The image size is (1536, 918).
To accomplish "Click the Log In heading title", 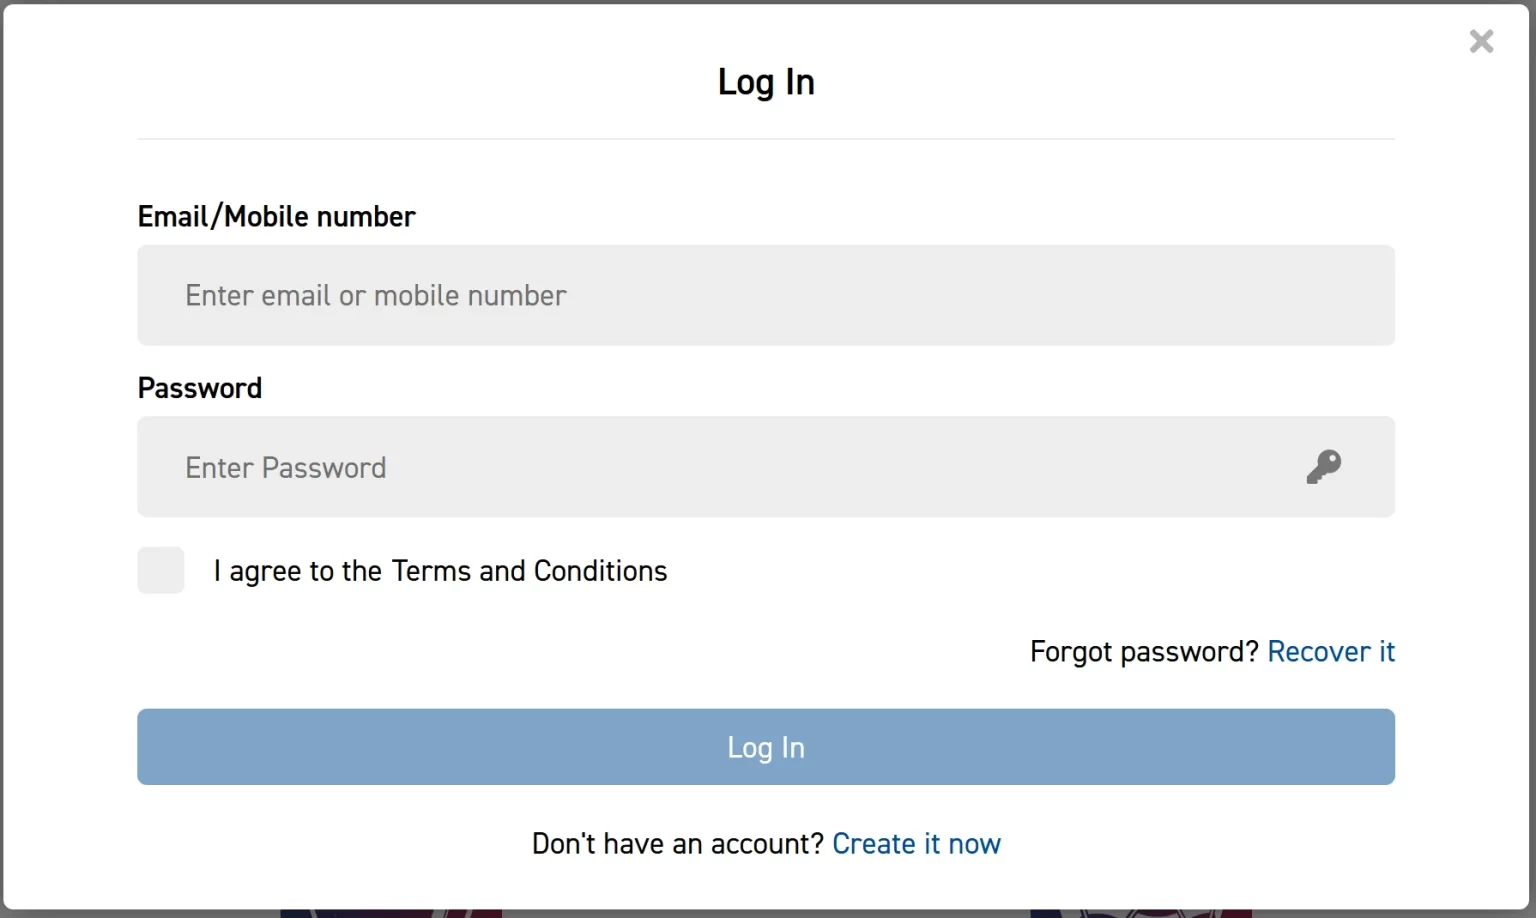I will 766,82.
